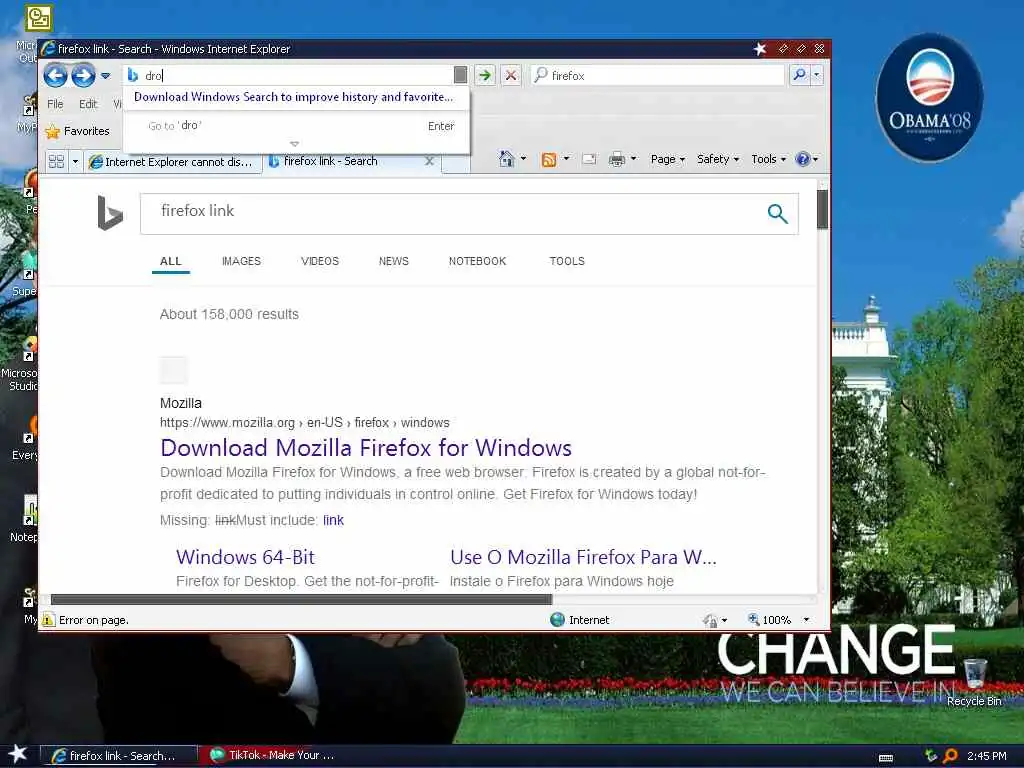The image size is (1024, 768).
Task: Click the keyboard tray icon
Action: (886, 758)
